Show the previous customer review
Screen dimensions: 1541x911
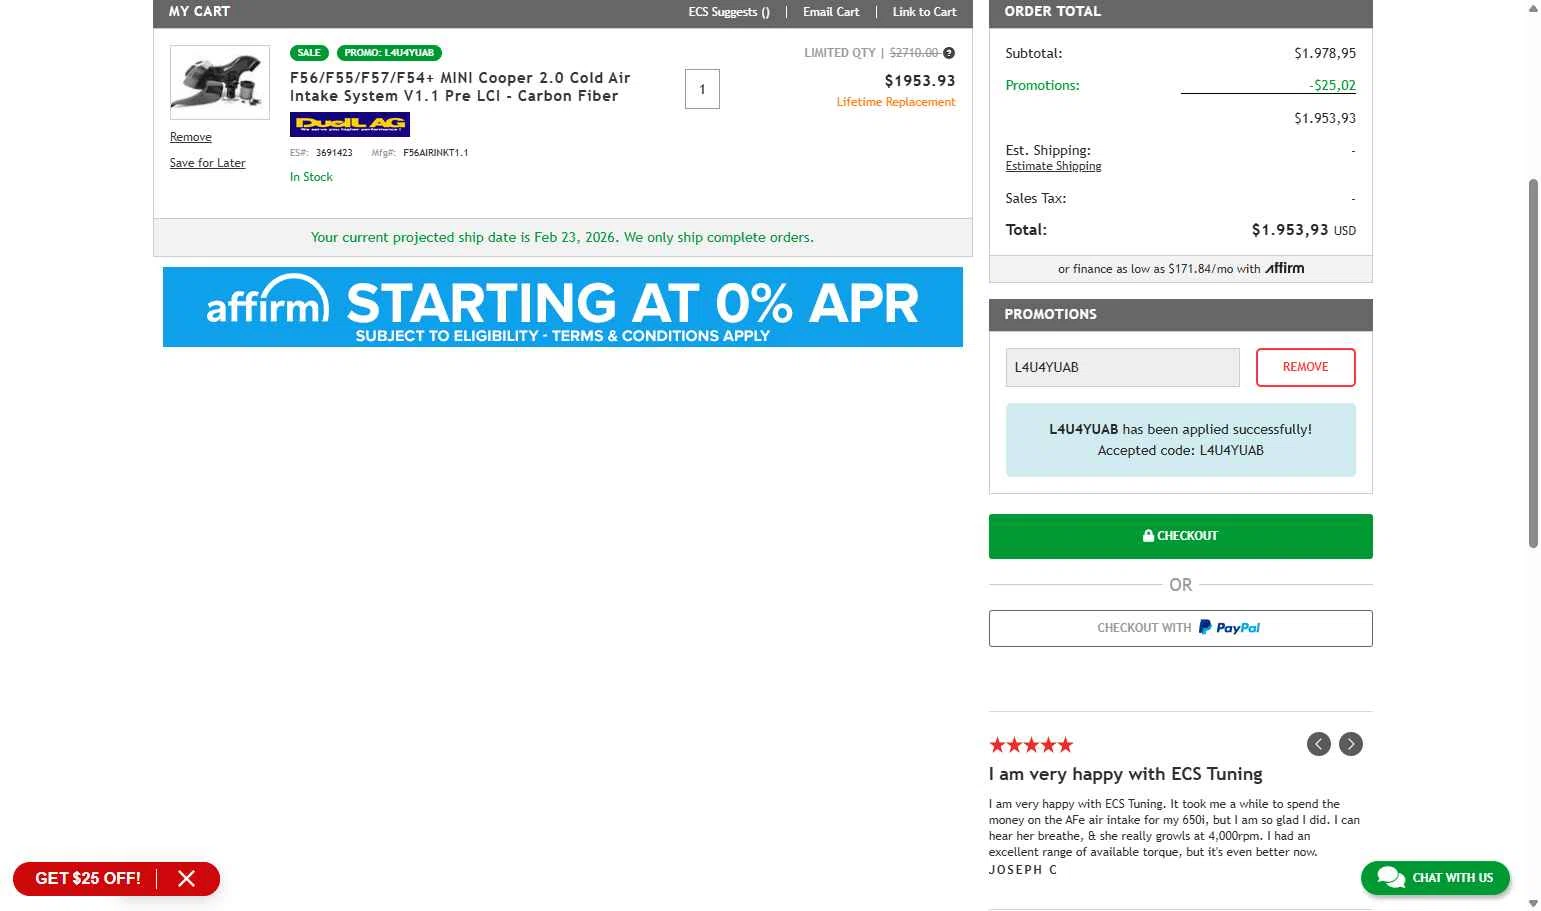[1319, 744]
